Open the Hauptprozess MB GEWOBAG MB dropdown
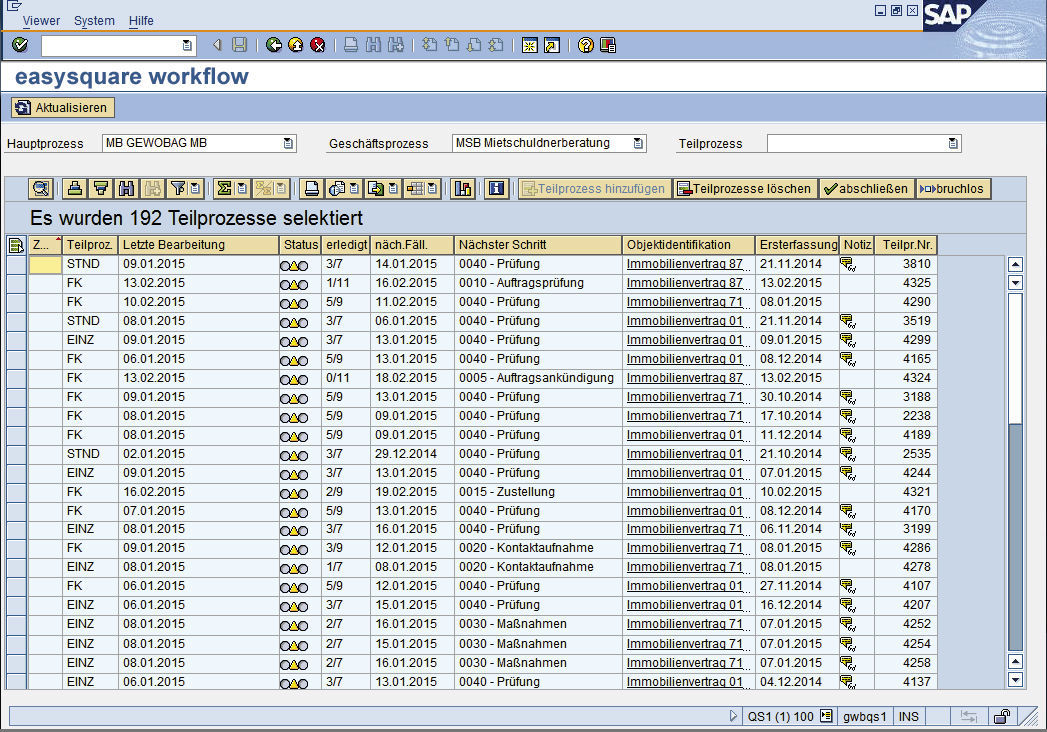Screen dimensions: 1047x732 point(290,143)
